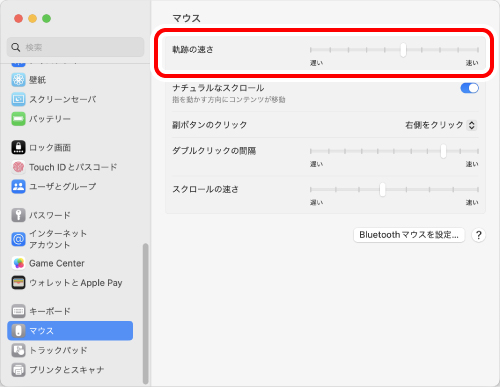Open the 壁紙 wallpaper settings icon
Image resolution: width=500 pixels, height=387 pixels.
click(x=18, y=80)
